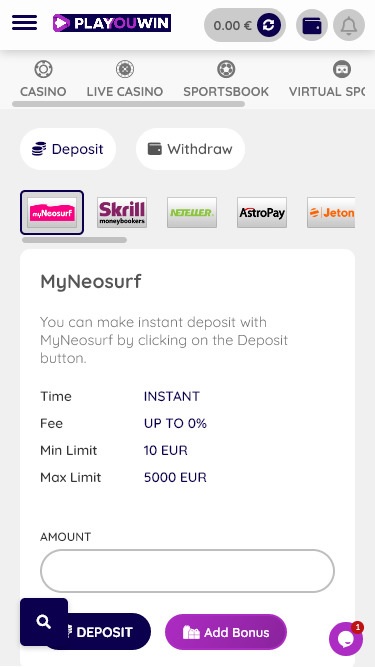Choose AstroPay as deposit method
This screenshot has width=375, height=667.
pyautogui.click(x=262, y=212)
